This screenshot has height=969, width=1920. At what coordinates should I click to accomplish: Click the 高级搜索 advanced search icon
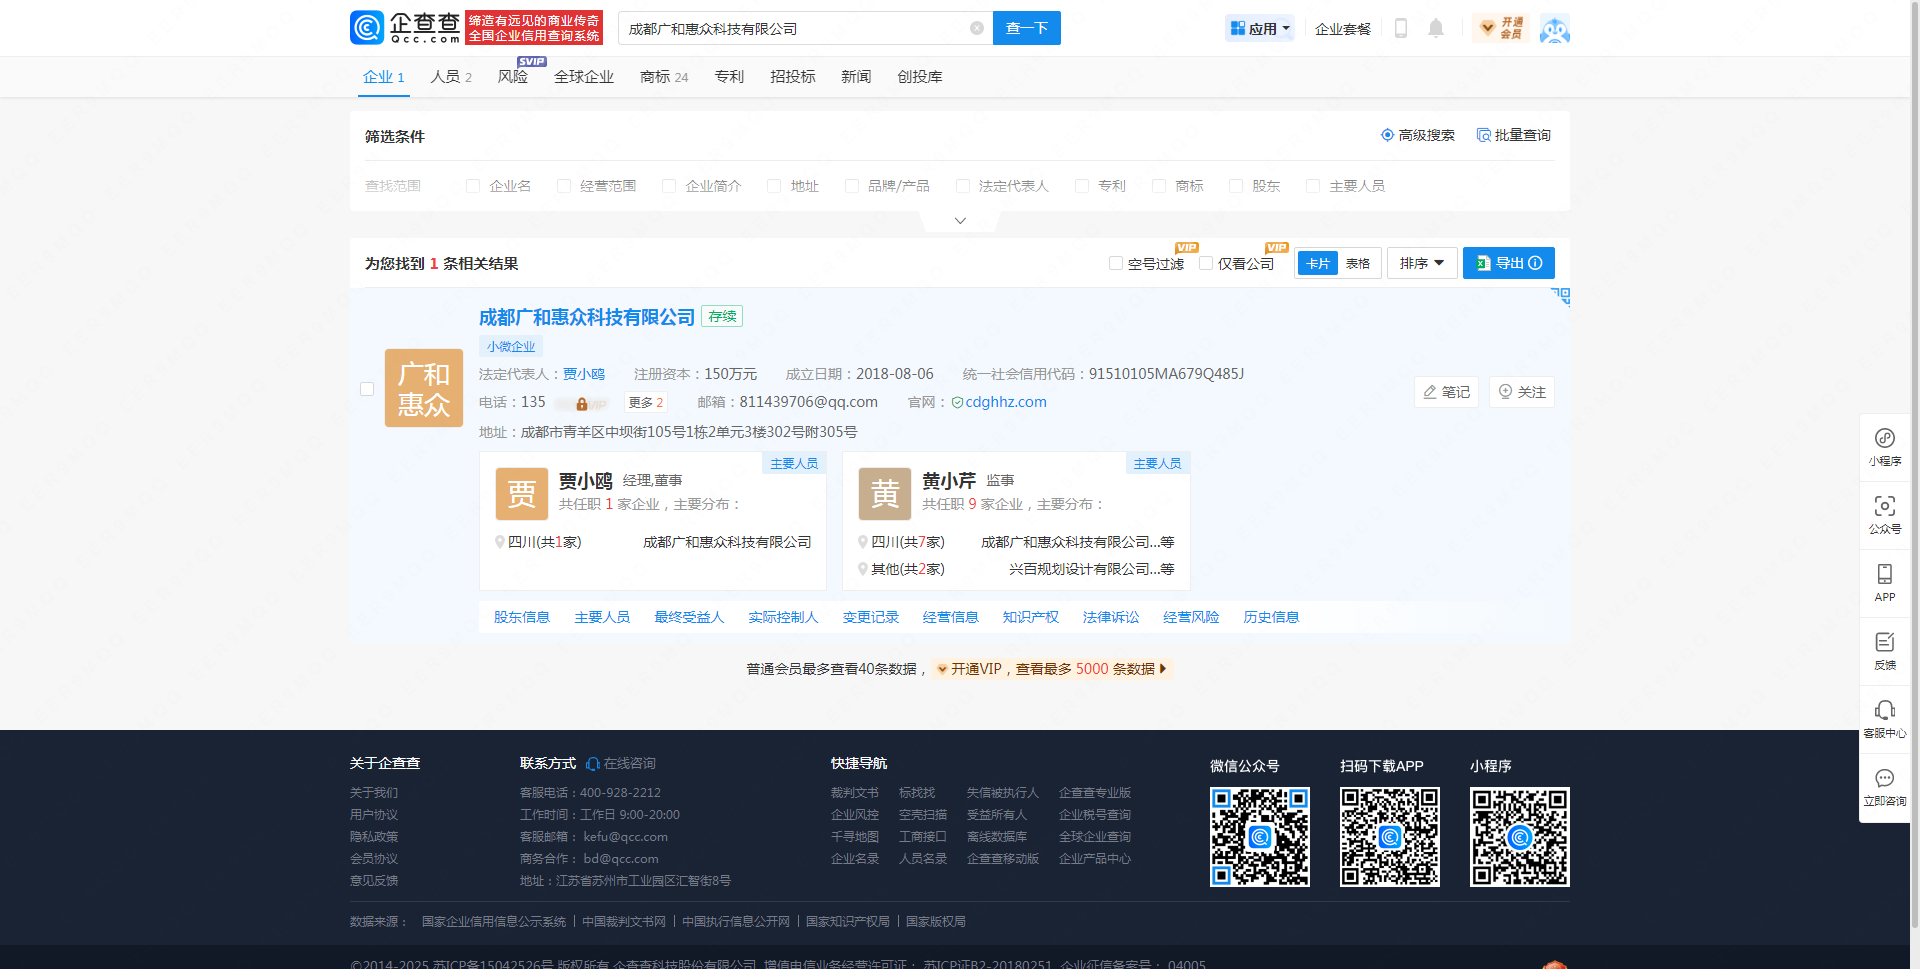pyautogui.click(x=1387, y=135)
